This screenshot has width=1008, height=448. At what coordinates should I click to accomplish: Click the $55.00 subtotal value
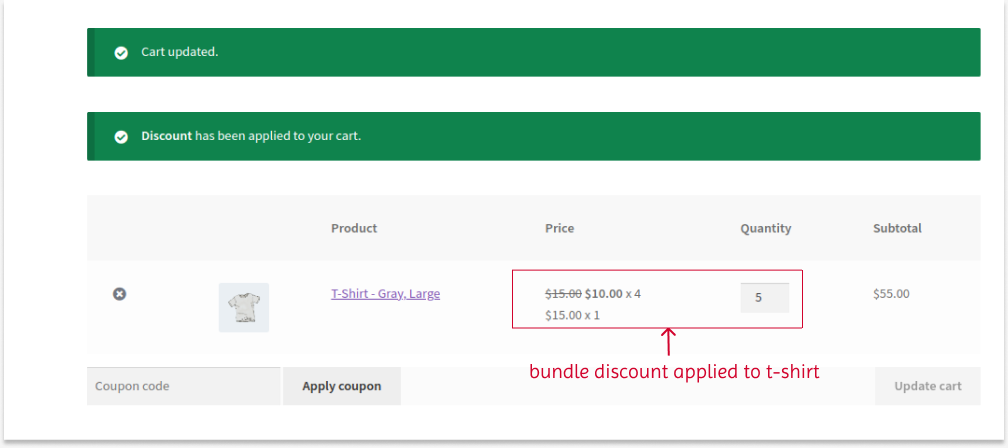pyautogui.click(x=892, y=294)
